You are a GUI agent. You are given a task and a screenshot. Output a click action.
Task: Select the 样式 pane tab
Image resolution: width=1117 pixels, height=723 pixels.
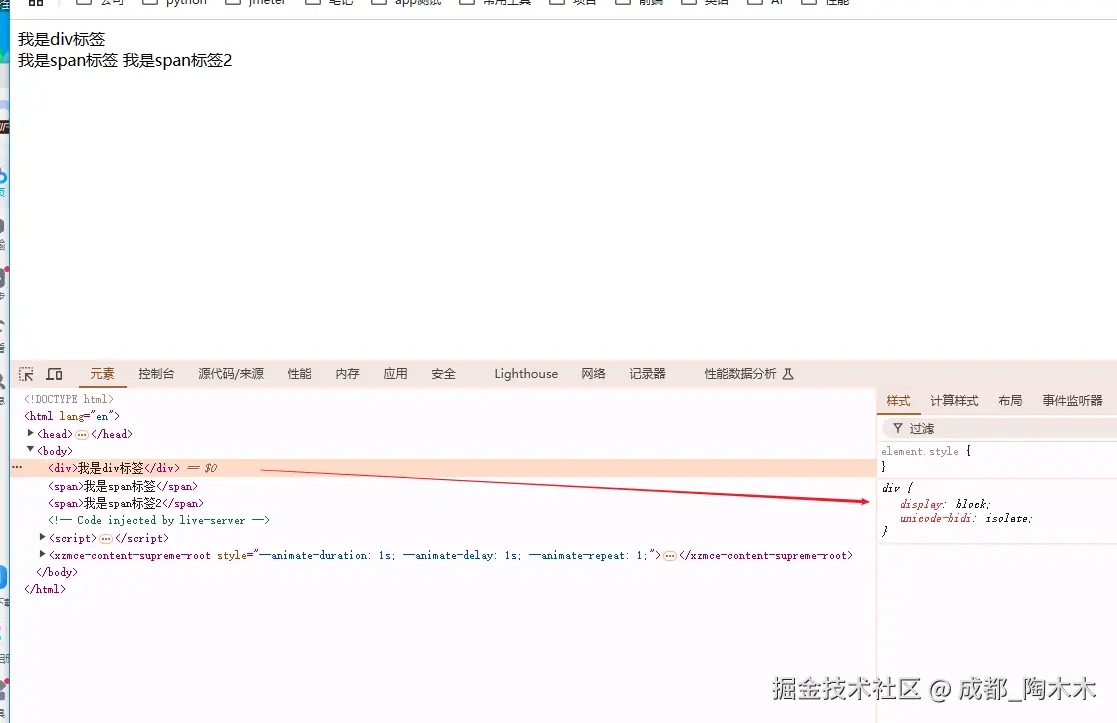pos(898,401)
